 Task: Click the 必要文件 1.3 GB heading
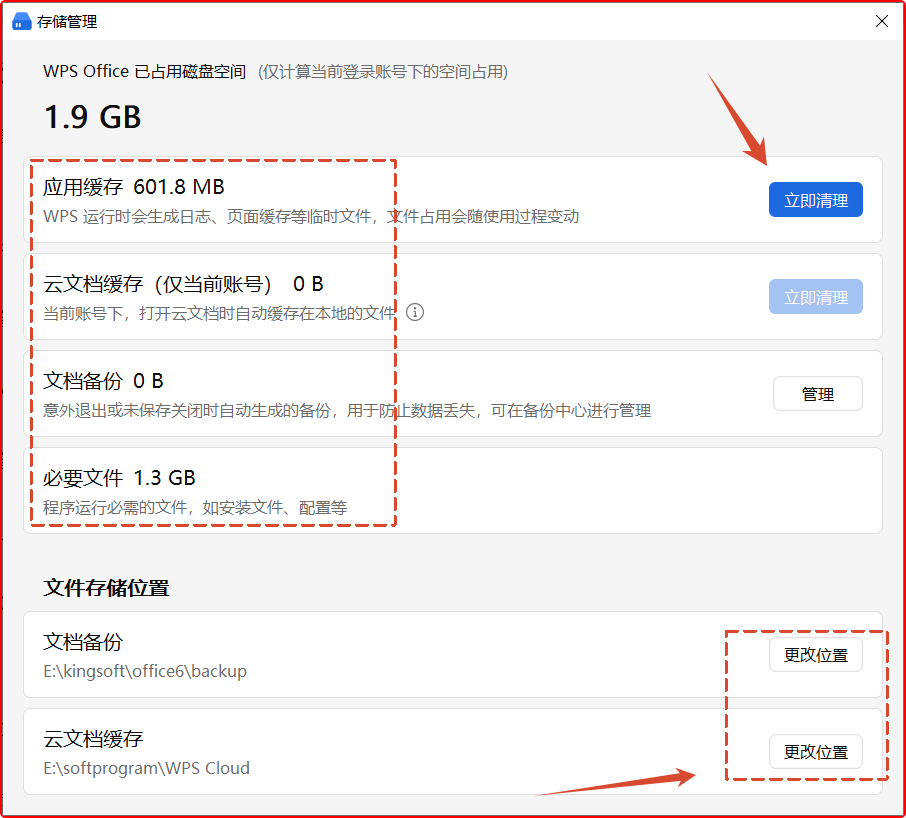119,478
